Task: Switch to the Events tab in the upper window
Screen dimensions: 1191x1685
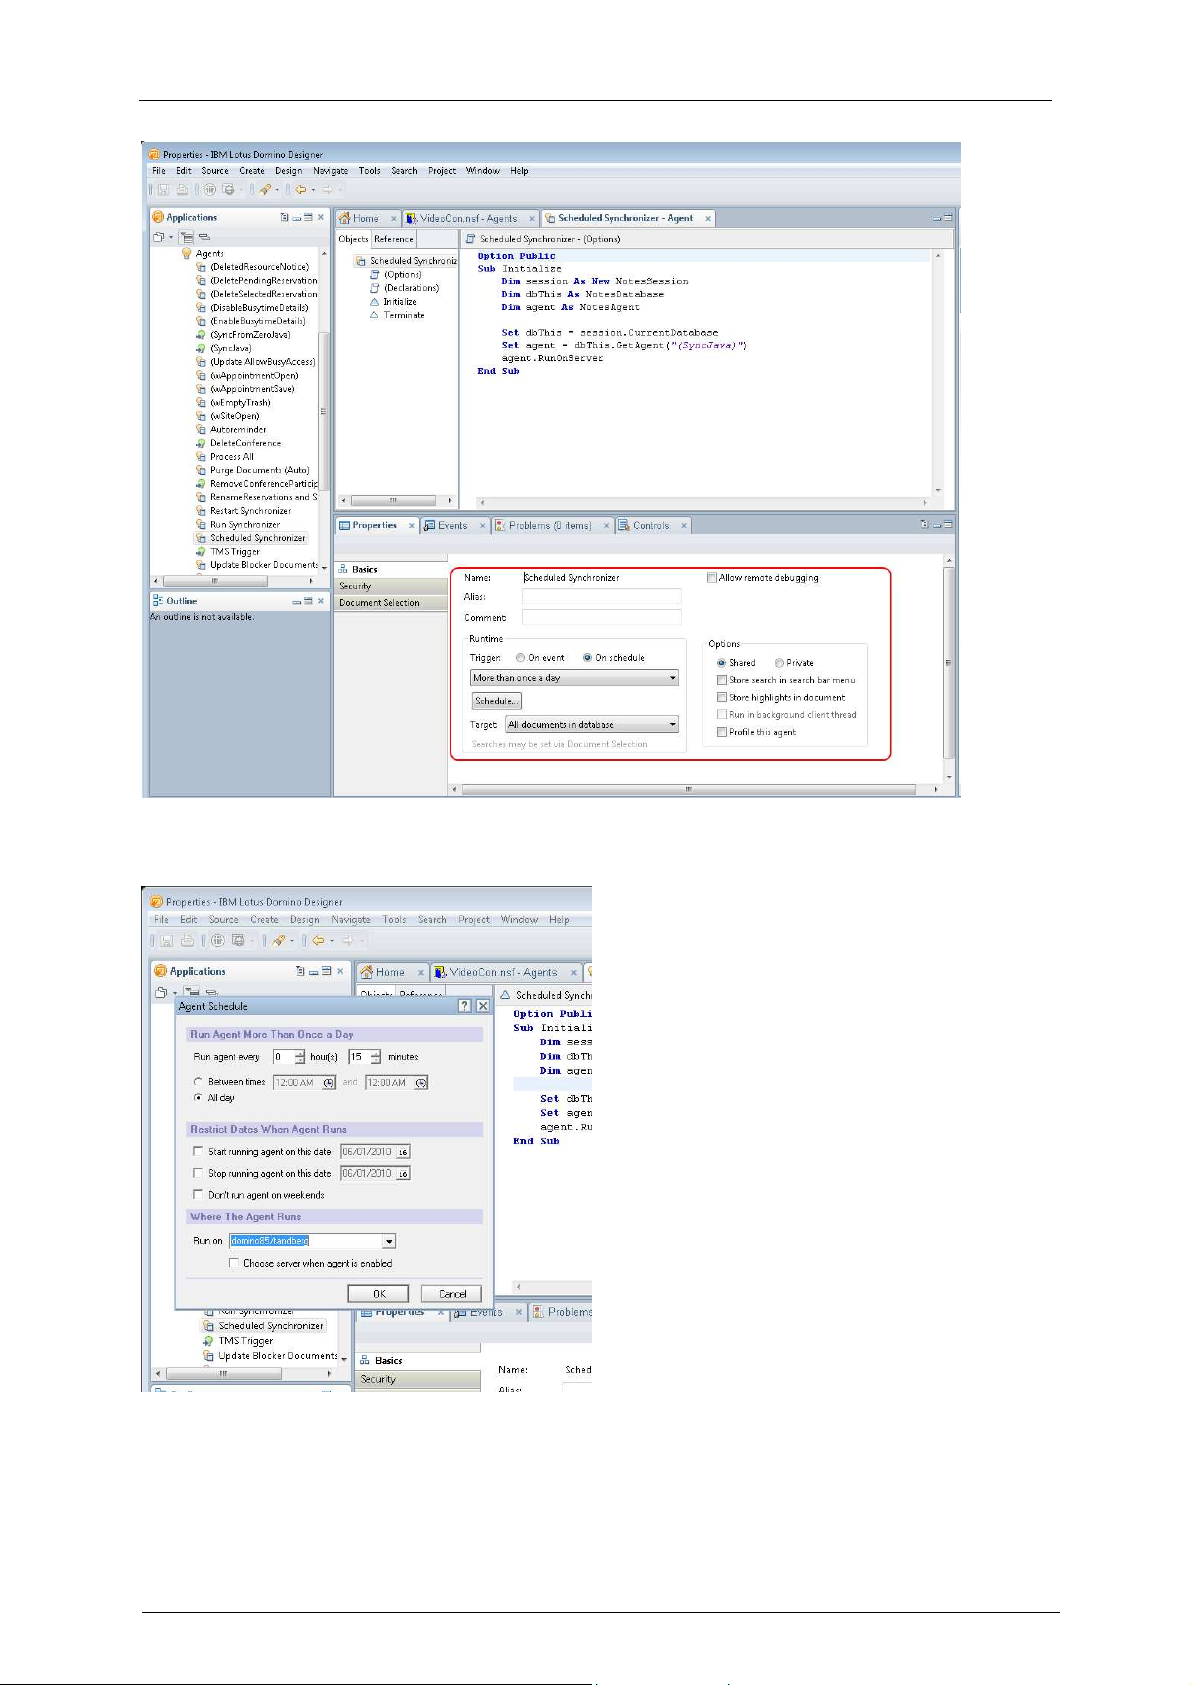Action: (x=453, y=526)
